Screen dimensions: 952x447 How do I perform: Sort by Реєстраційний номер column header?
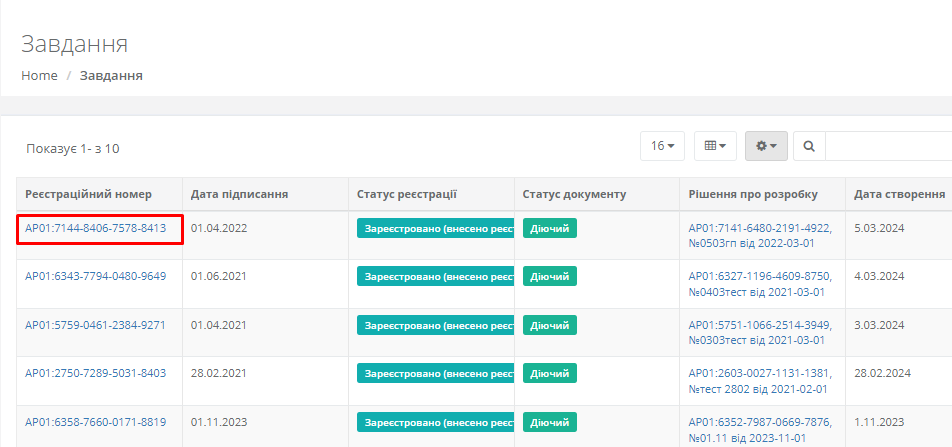pos(90,194)
